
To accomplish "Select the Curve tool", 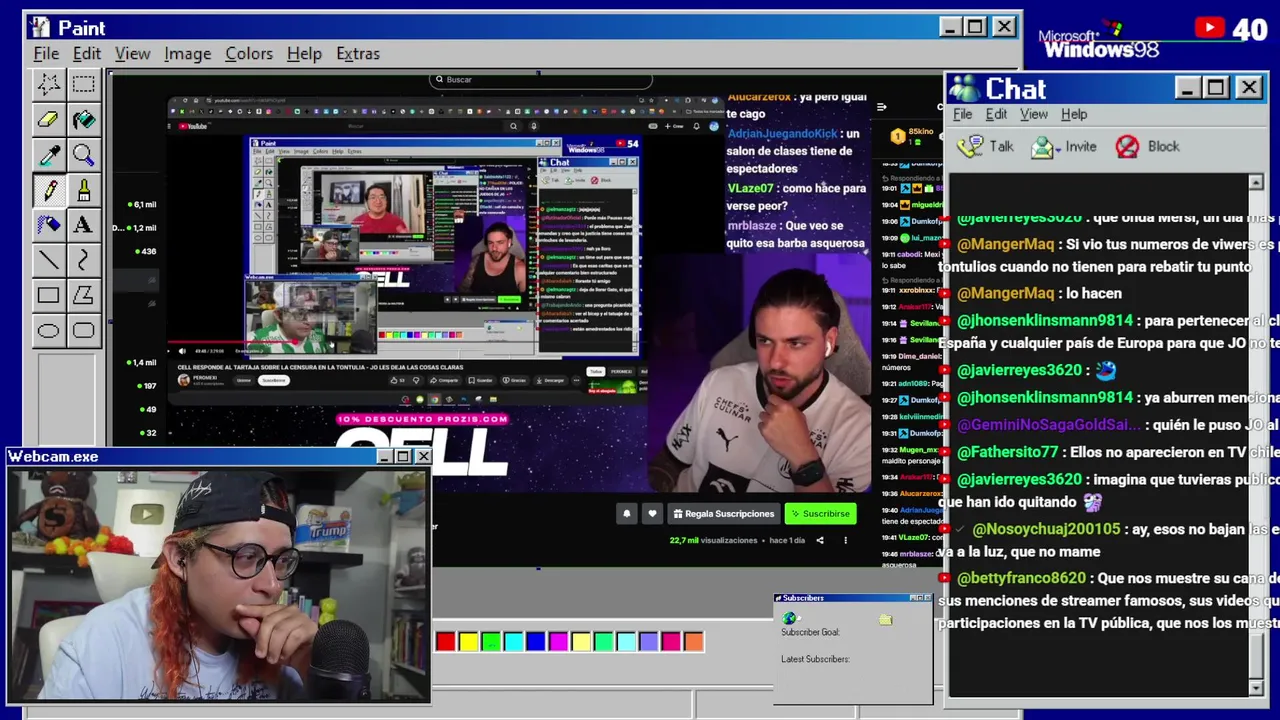I will (x=83, y=260).
